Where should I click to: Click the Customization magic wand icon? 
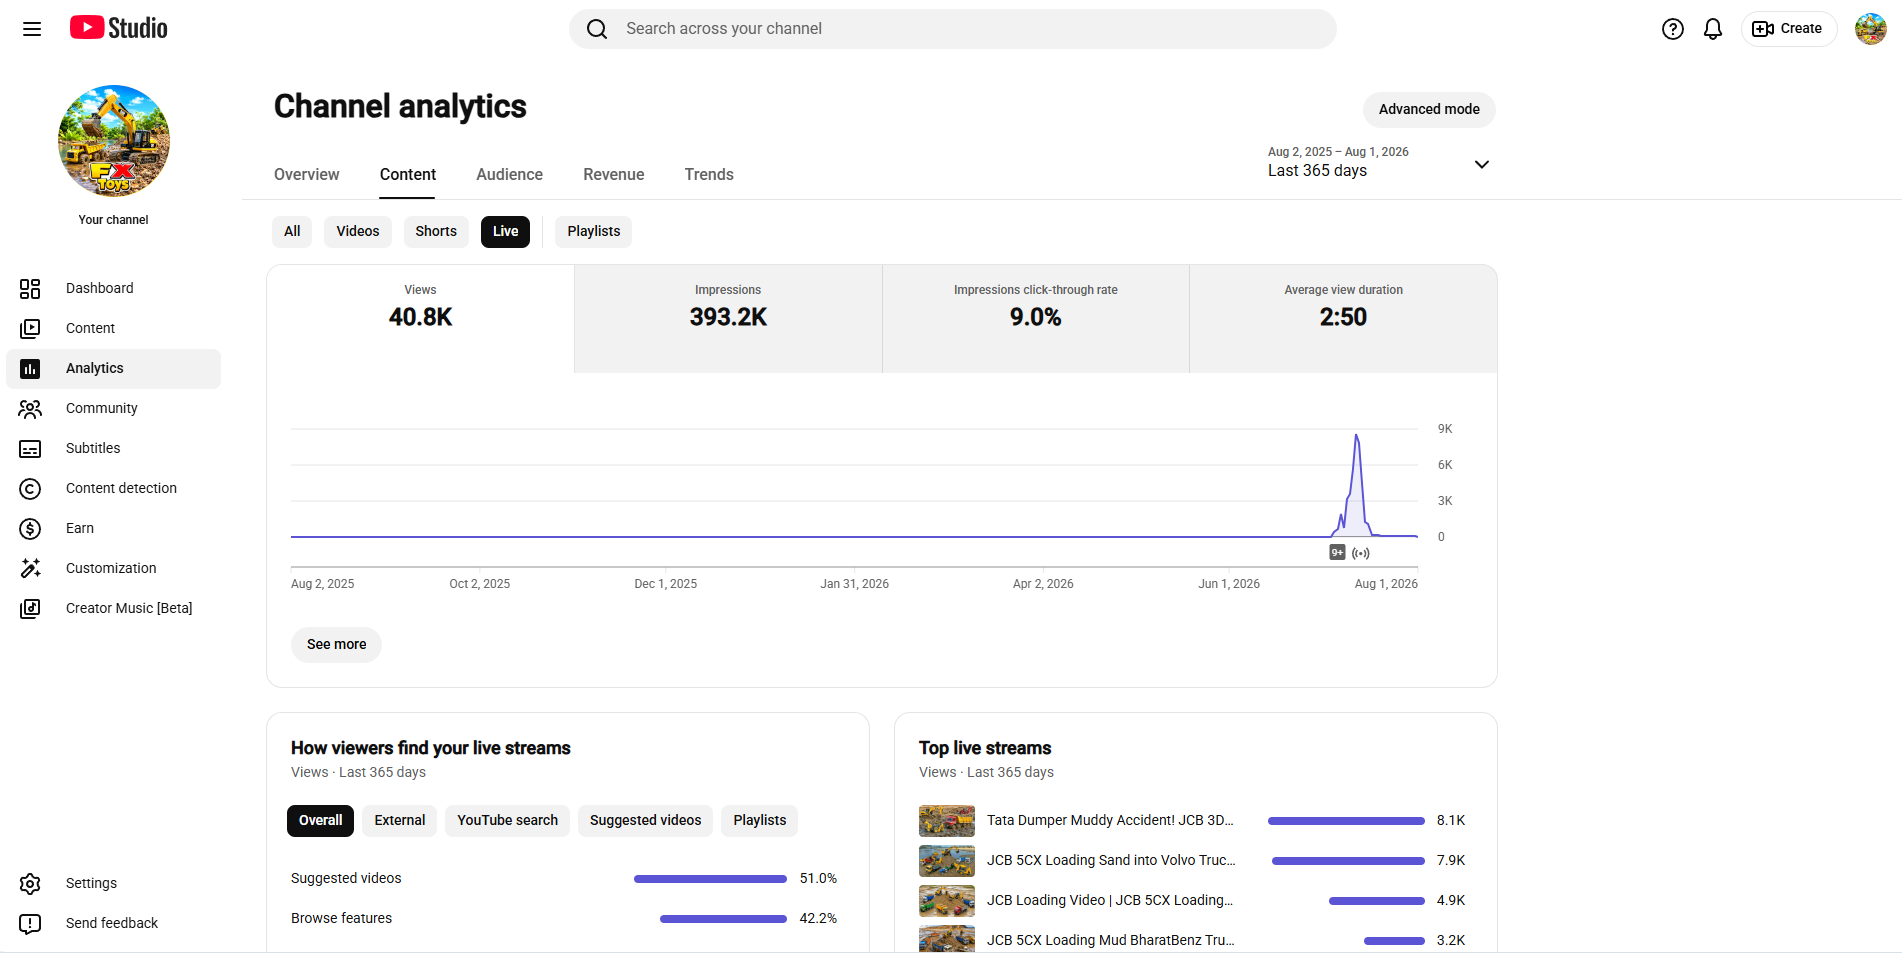click(x=30, y=569)
